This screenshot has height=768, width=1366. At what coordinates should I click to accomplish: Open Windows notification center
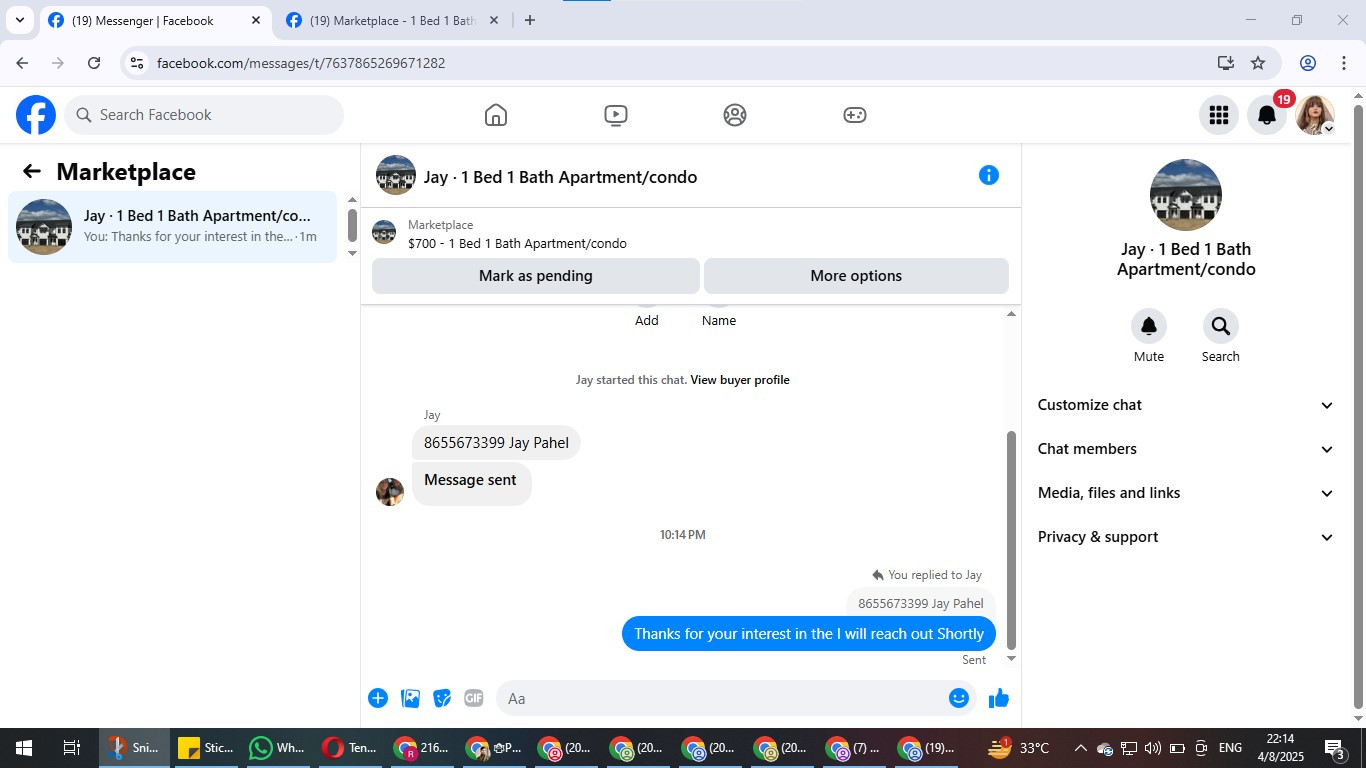(1334, 748)
